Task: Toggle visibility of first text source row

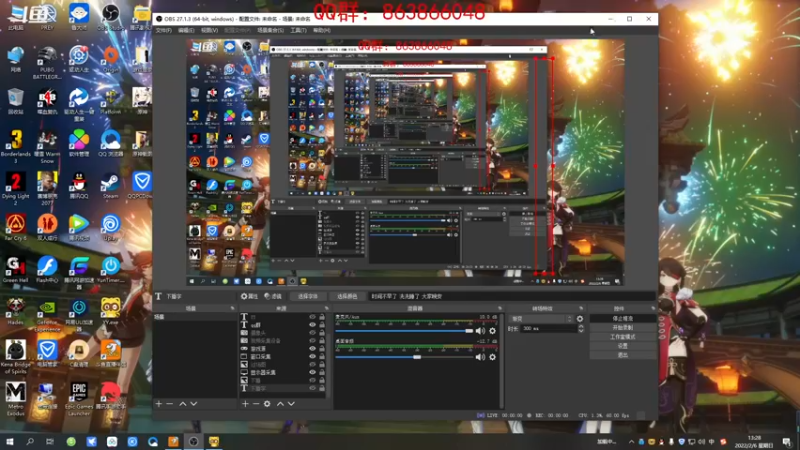Action: pyautogui.click(x=312, y=317)
